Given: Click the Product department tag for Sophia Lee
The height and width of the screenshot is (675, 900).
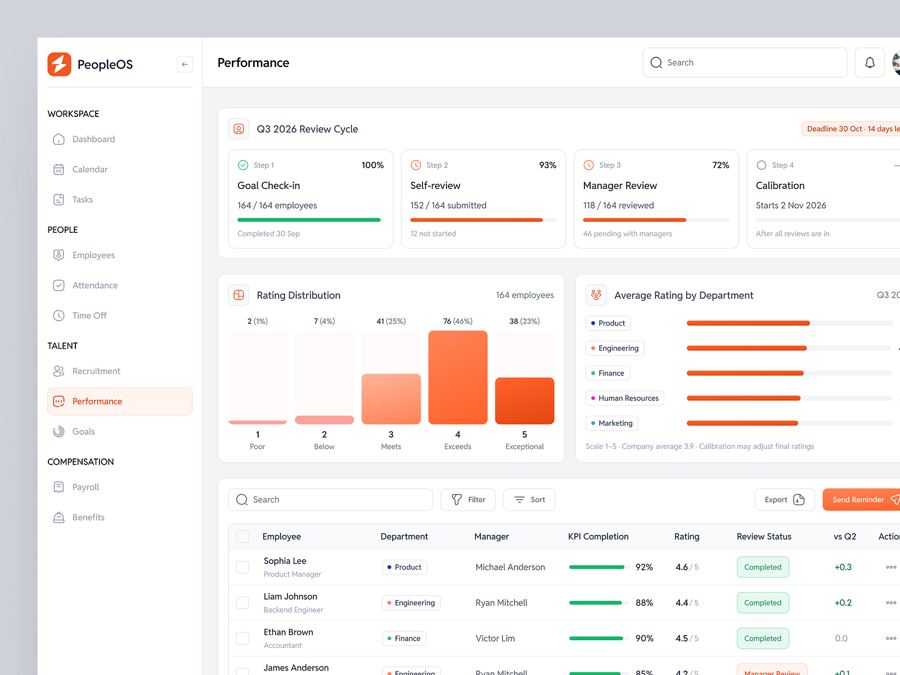Looking at the screenshot, I should point(404,567).
